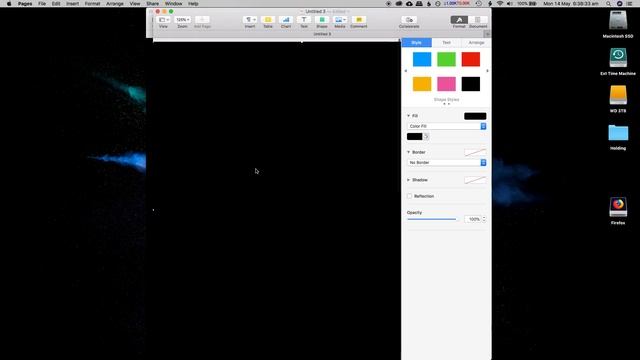
Task: Collapse the Fill section triangle
Action: pos(409,116)
